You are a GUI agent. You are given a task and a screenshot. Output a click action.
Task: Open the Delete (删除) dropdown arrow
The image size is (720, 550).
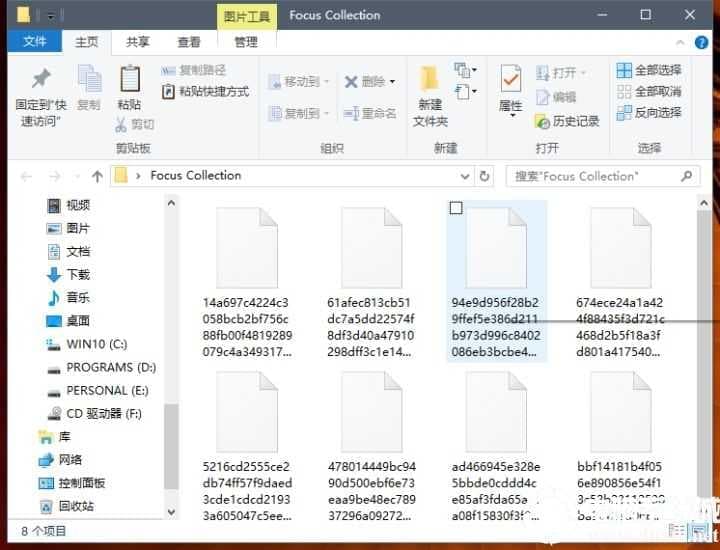point(393,82)
